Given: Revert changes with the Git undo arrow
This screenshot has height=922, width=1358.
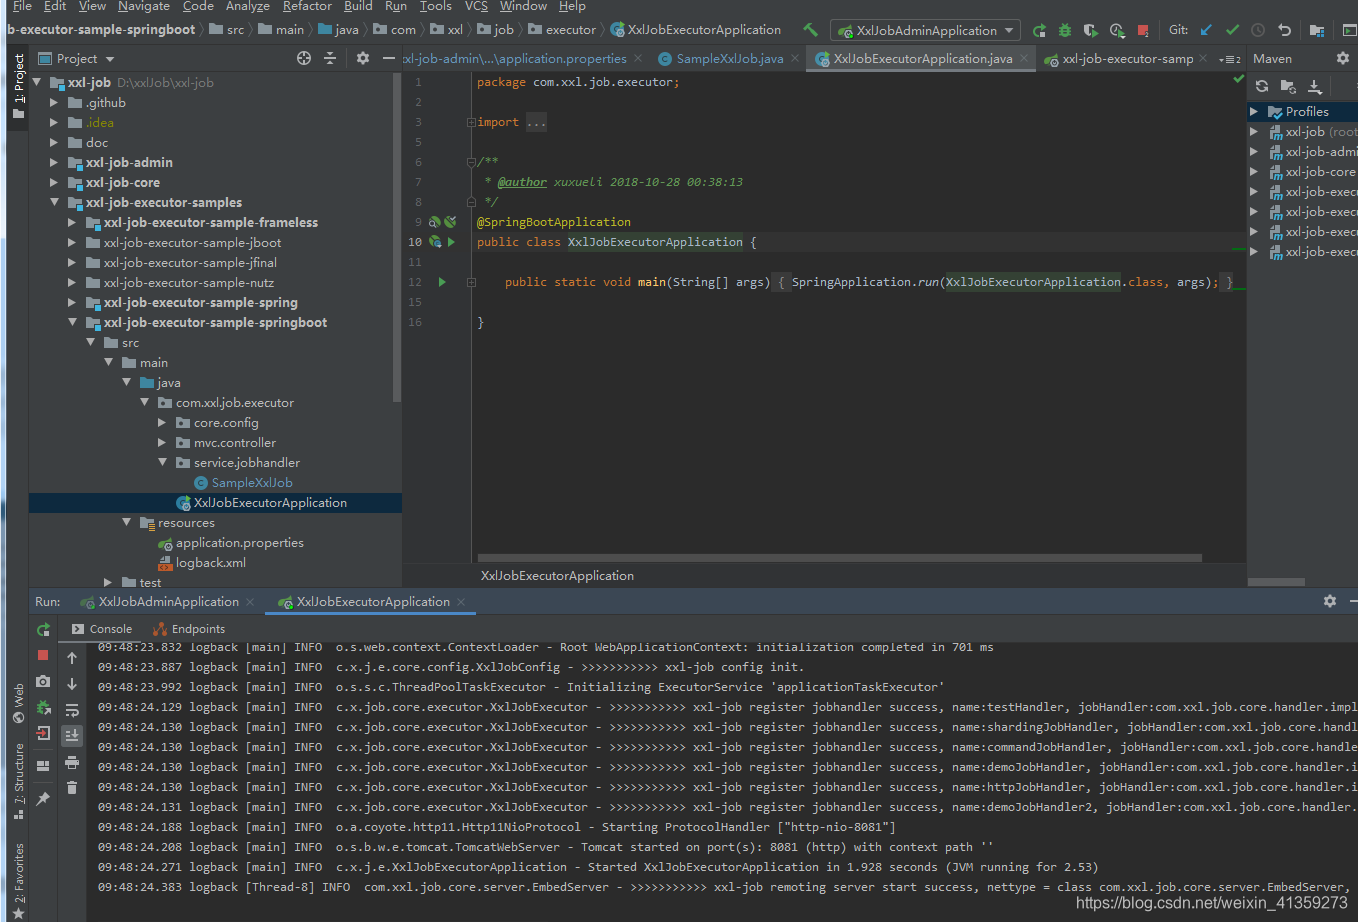Looking at the screenshot, I should 1284,30.
